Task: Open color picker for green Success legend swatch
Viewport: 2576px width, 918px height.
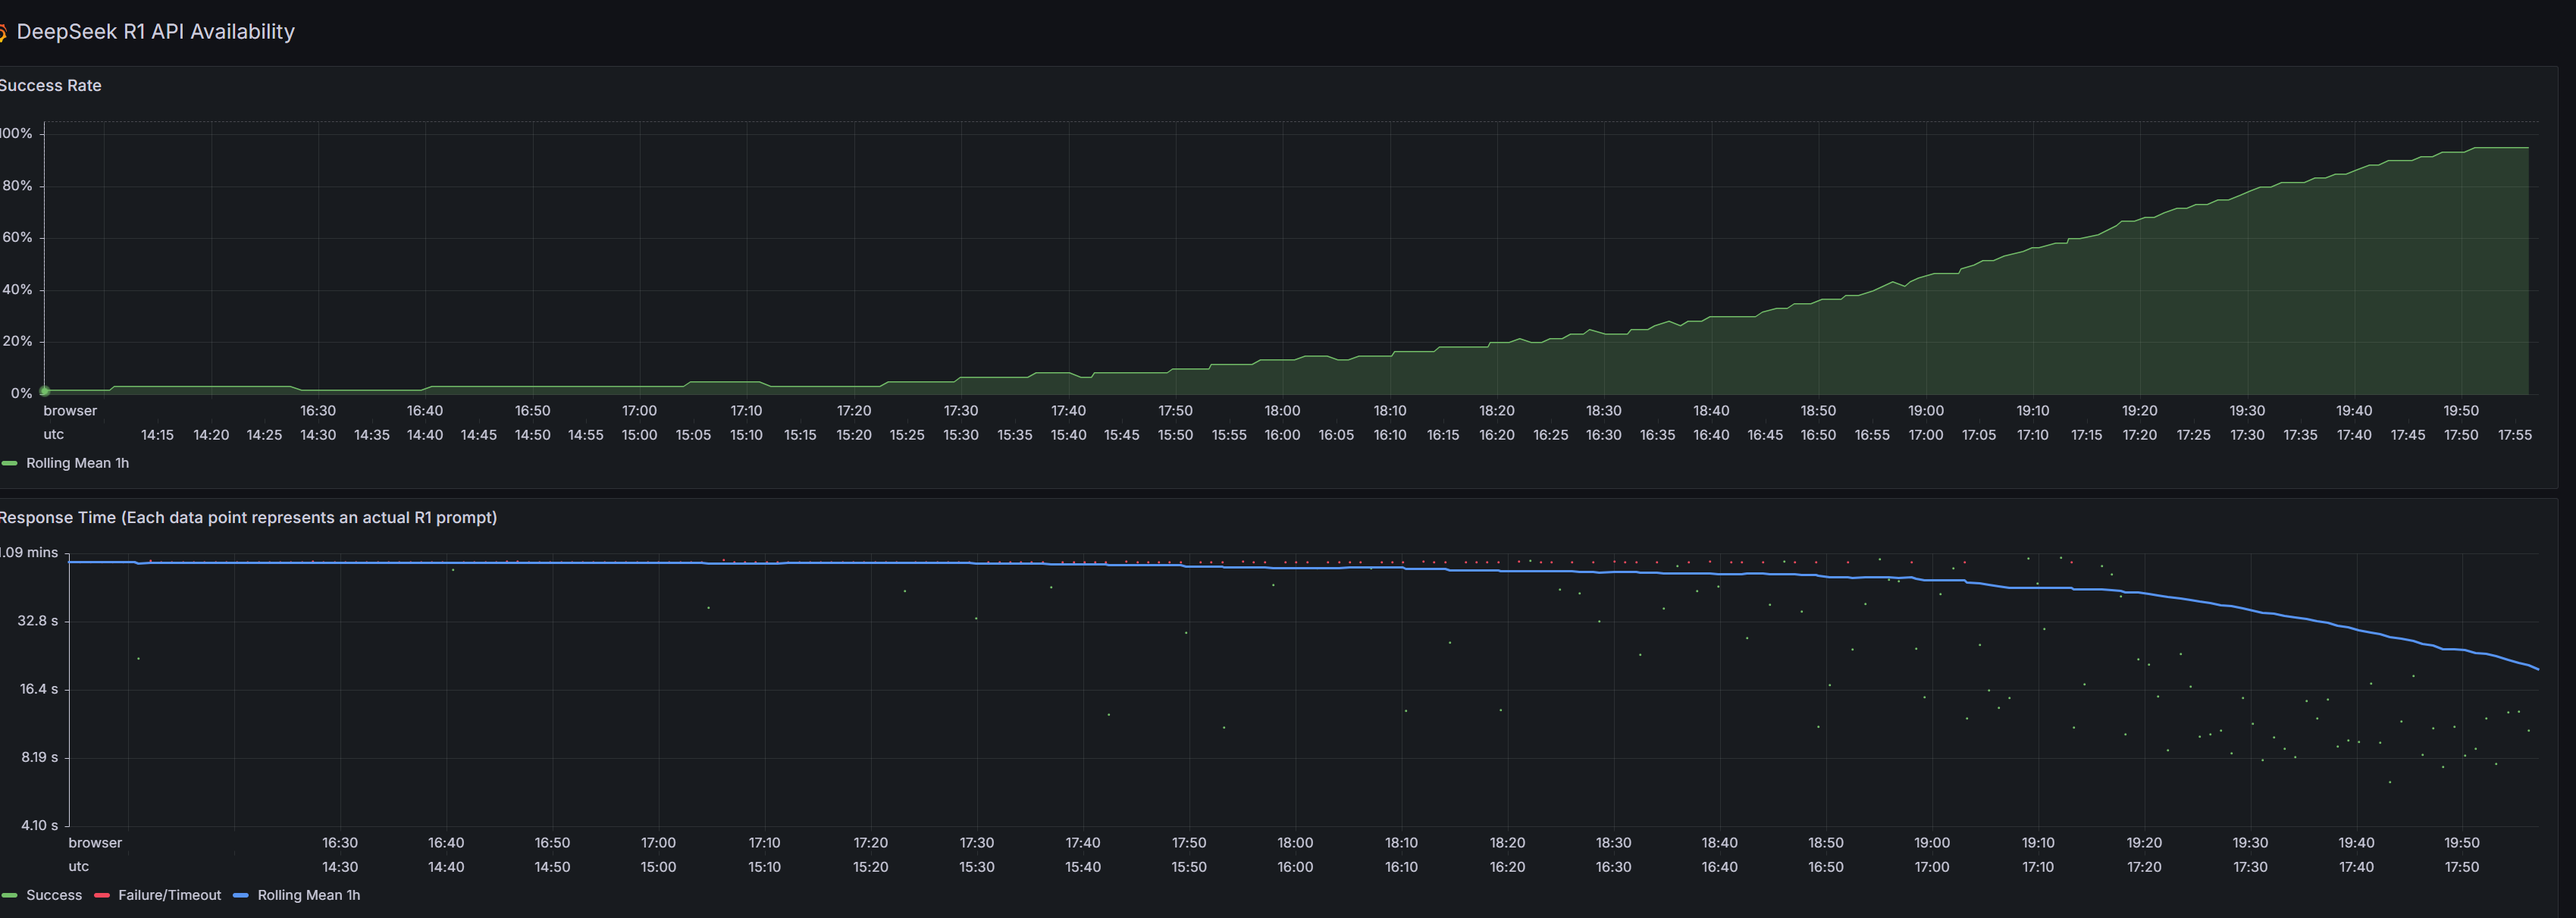Action: pyautogui.click(x=10, y=895)
